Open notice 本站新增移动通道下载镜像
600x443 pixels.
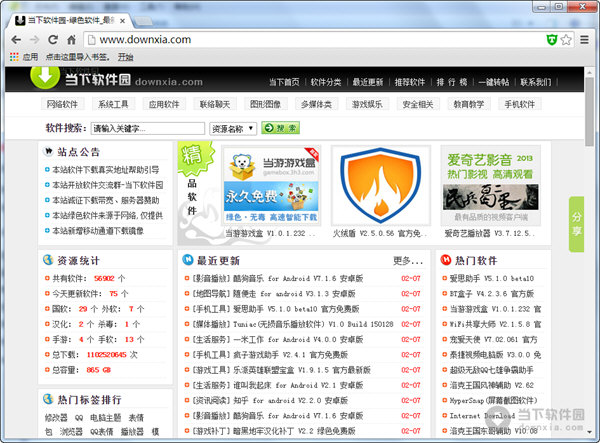pos(98,231)
